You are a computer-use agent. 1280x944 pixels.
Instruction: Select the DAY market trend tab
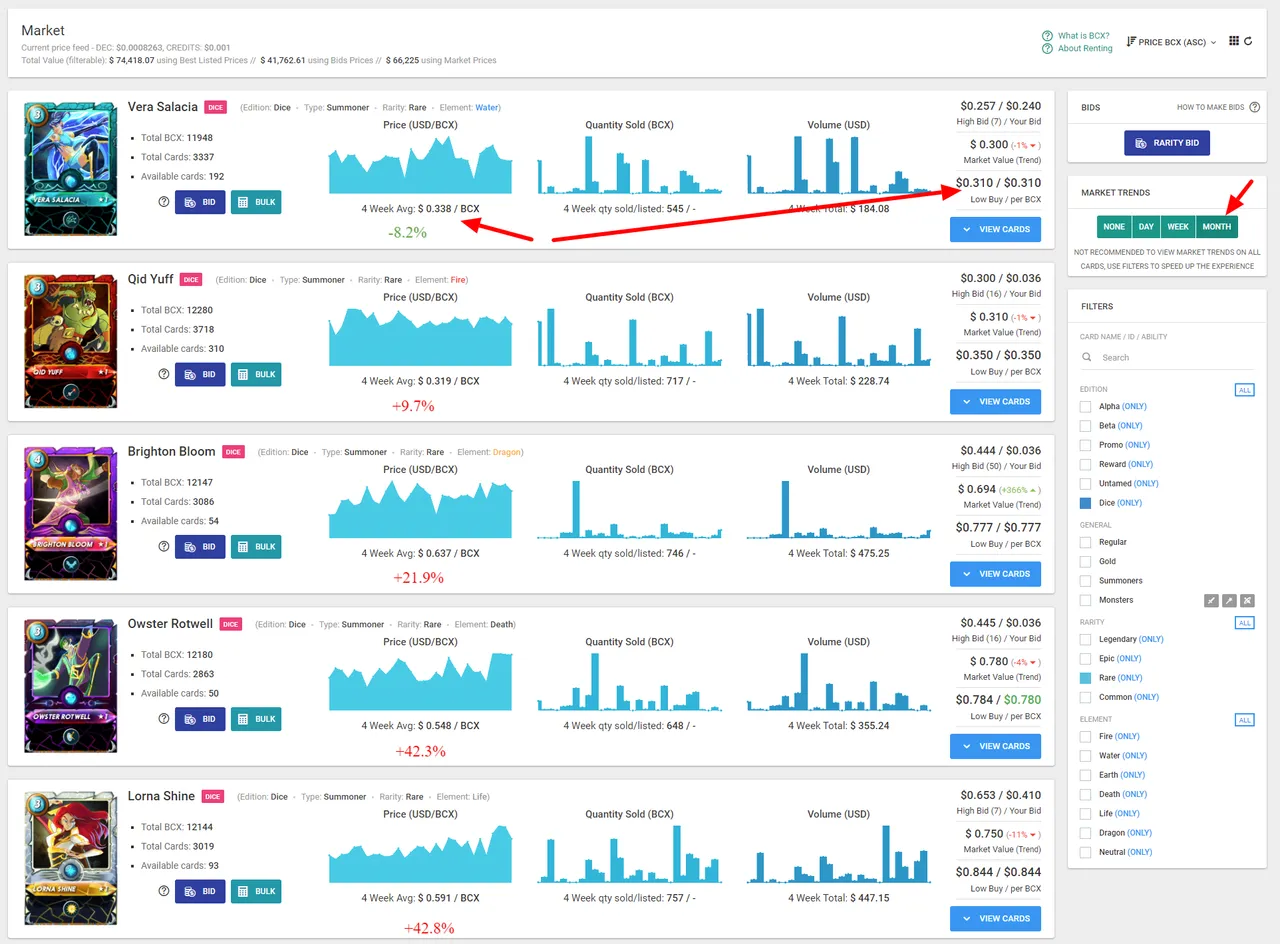1146,227
